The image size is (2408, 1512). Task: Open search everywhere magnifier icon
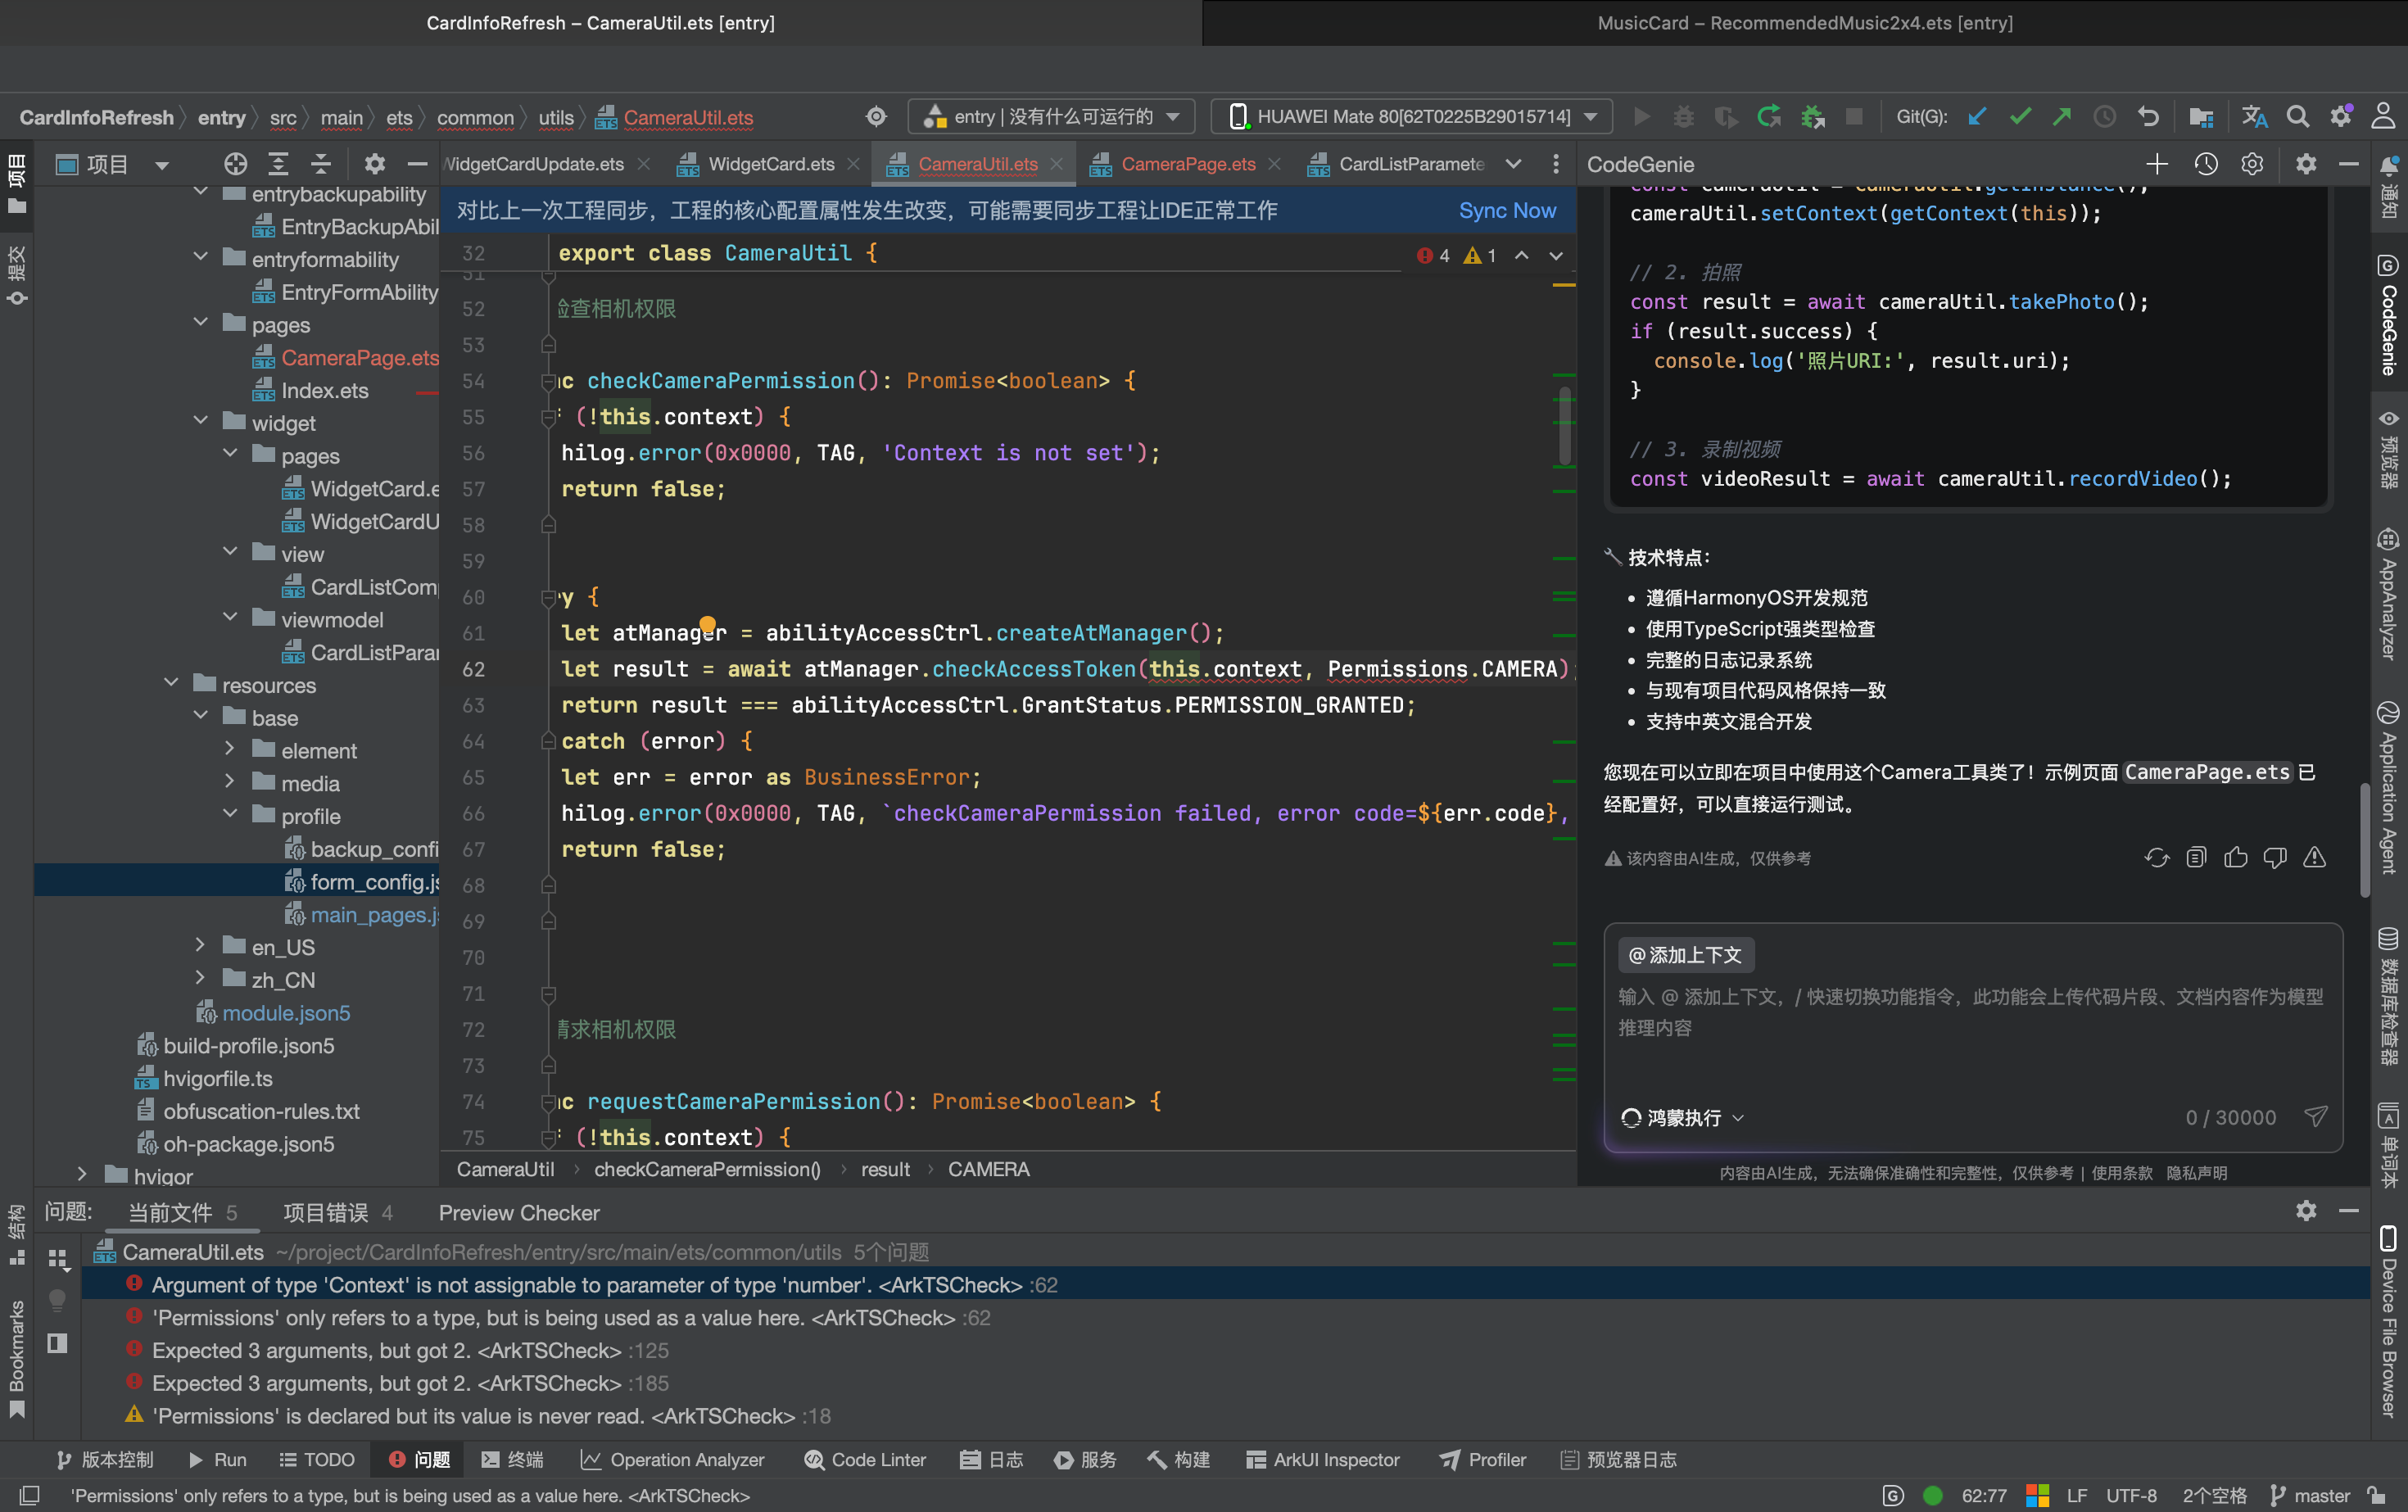[x=2297, y=117]
